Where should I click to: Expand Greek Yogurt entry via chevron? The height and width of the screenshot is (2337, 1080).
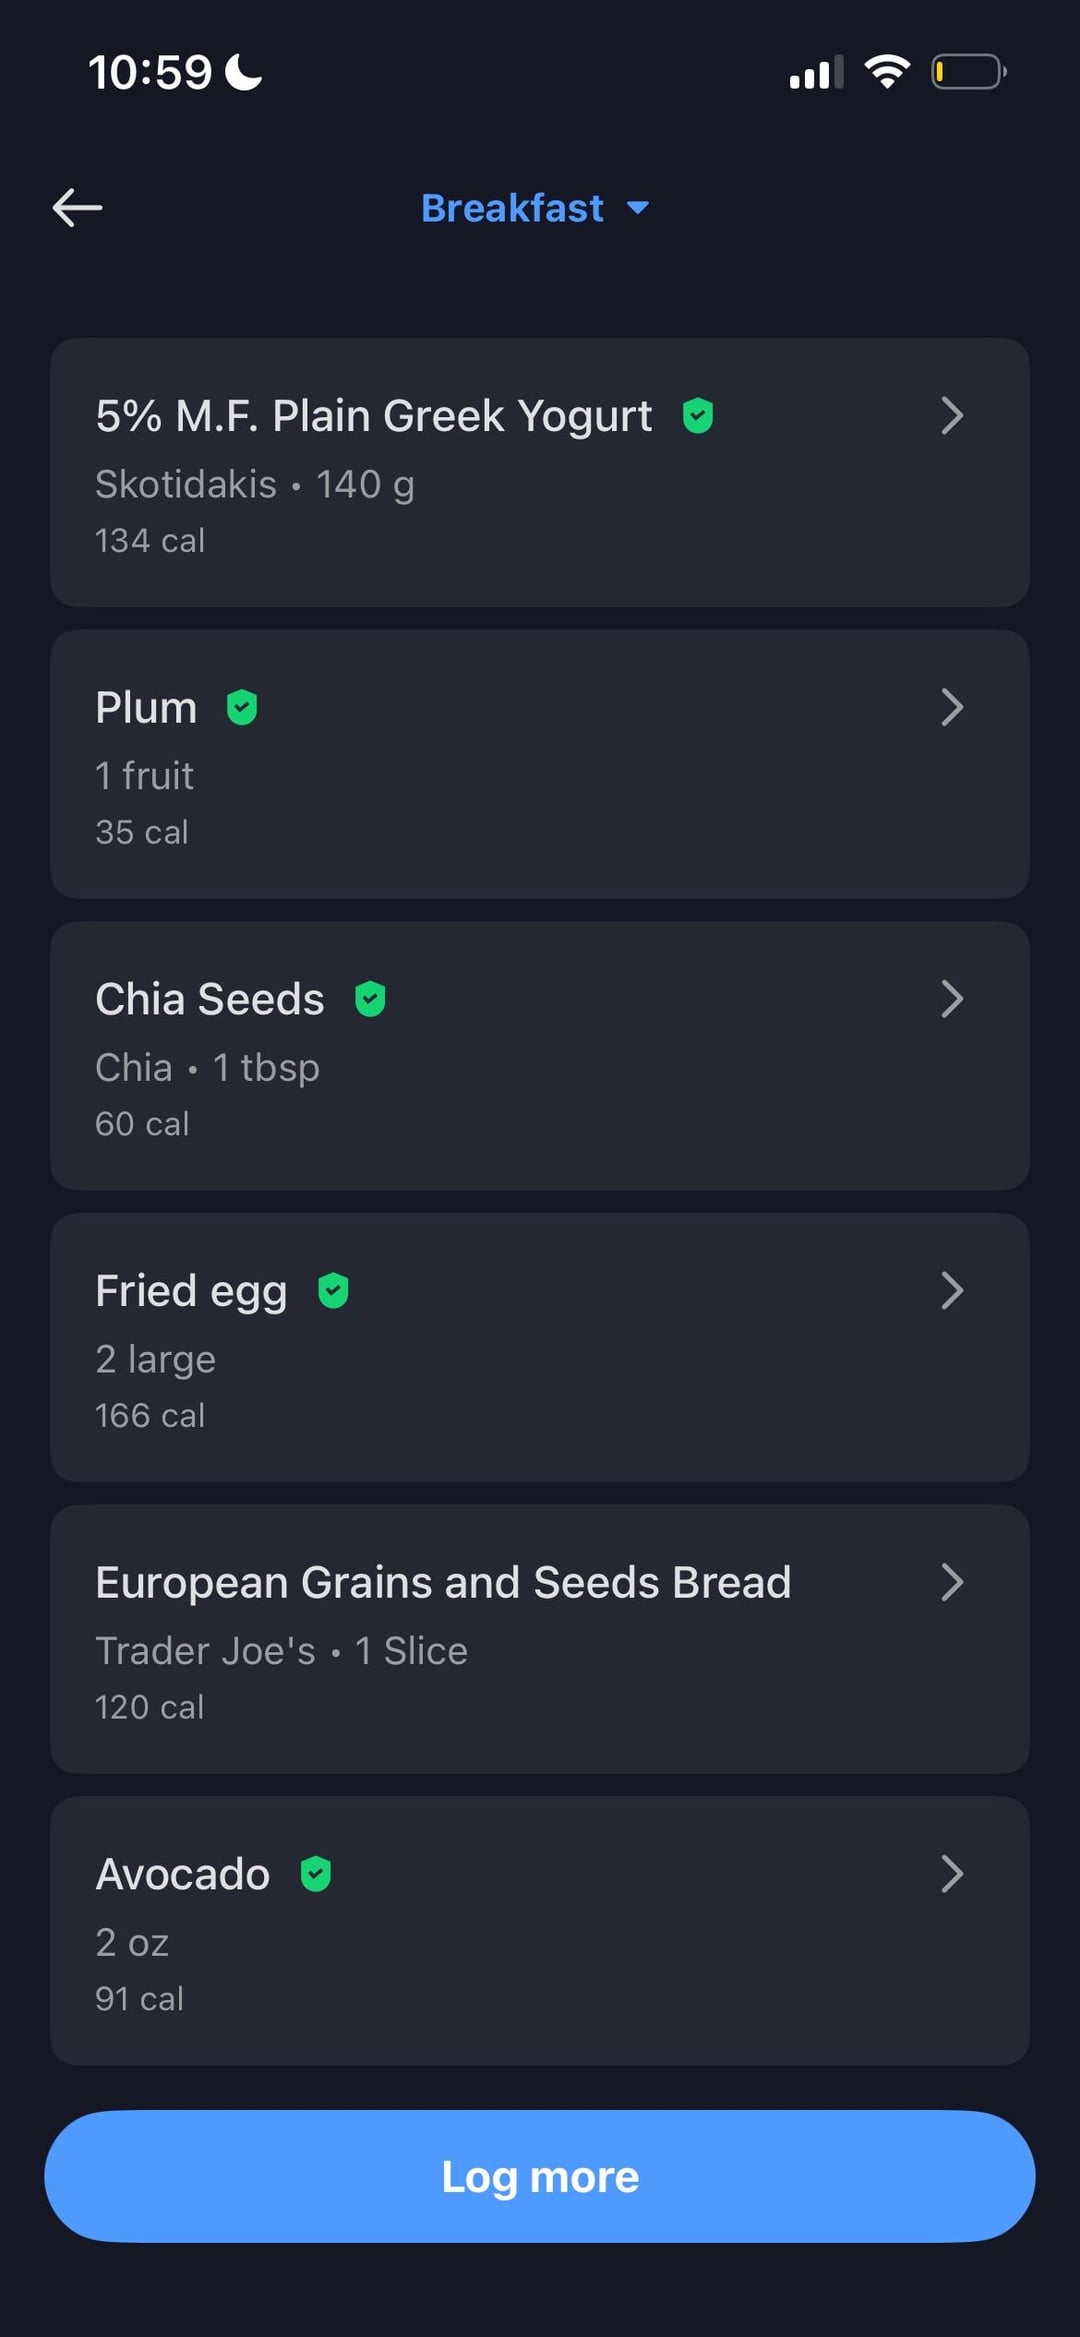click(x=952, y=416)
